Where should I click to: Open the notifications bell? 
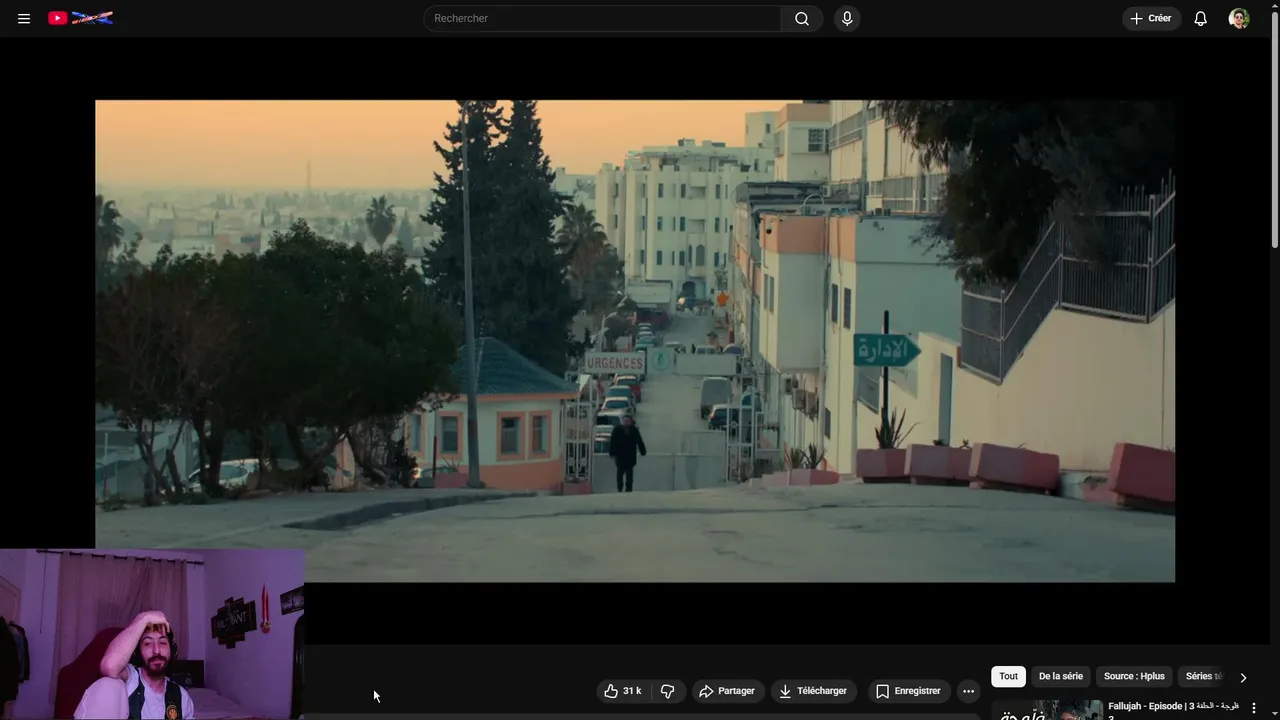[x=1201, y=18]
